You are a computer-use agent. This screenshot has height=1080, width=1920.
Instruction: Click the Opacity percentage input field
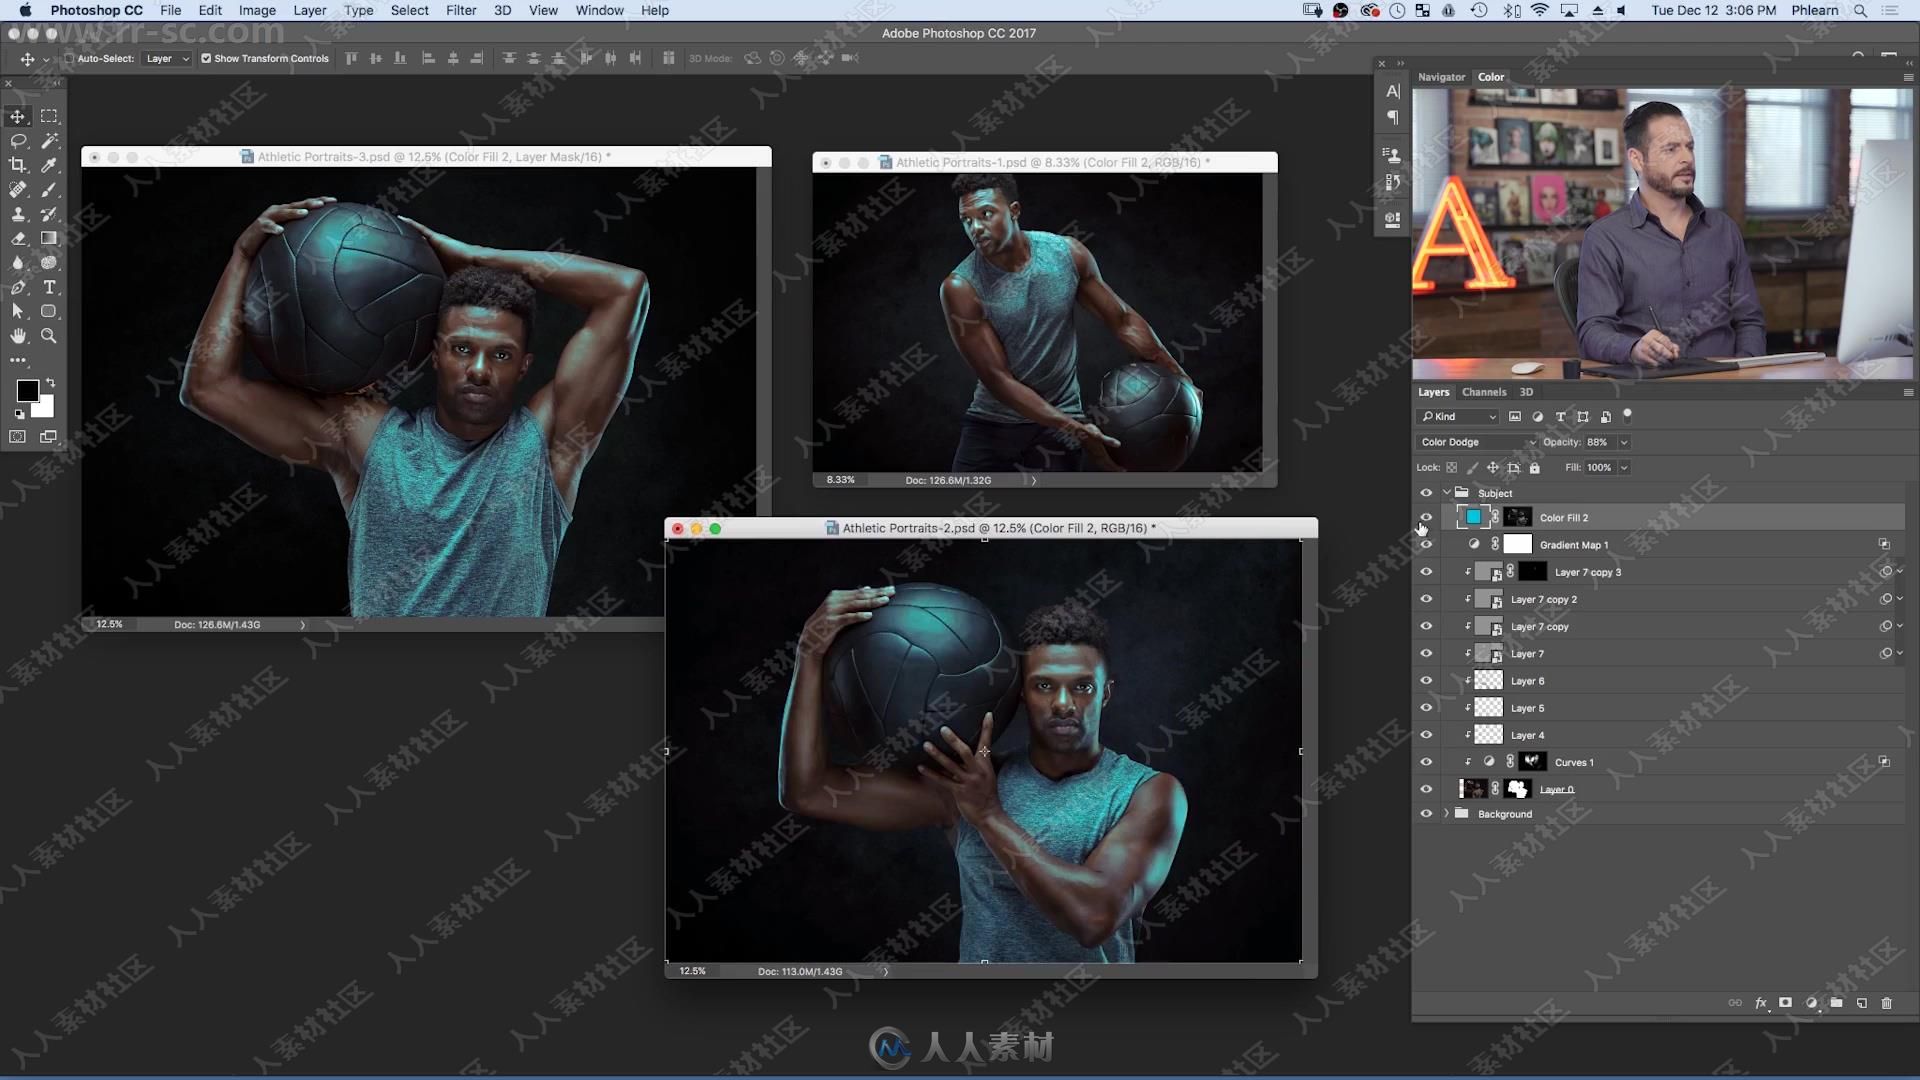(1596, 442)
